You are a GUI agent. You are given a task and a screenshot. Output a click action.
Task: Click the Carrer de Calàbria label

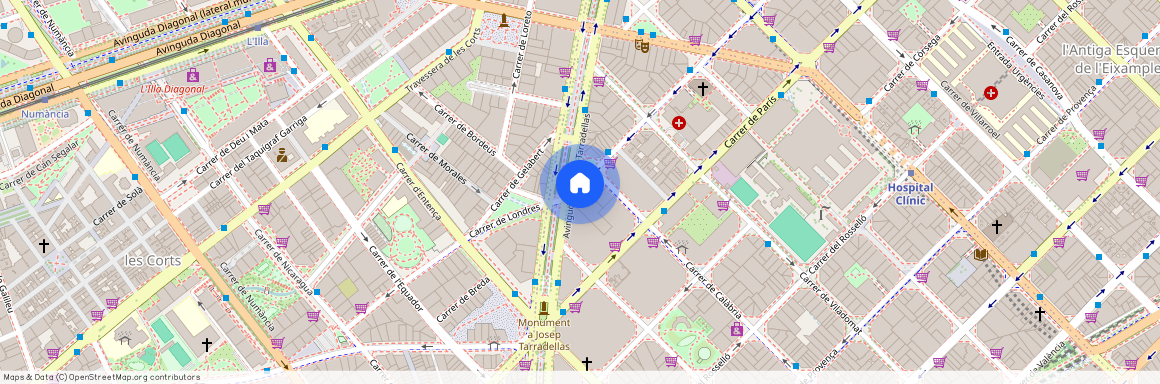(x=713, y=291)
